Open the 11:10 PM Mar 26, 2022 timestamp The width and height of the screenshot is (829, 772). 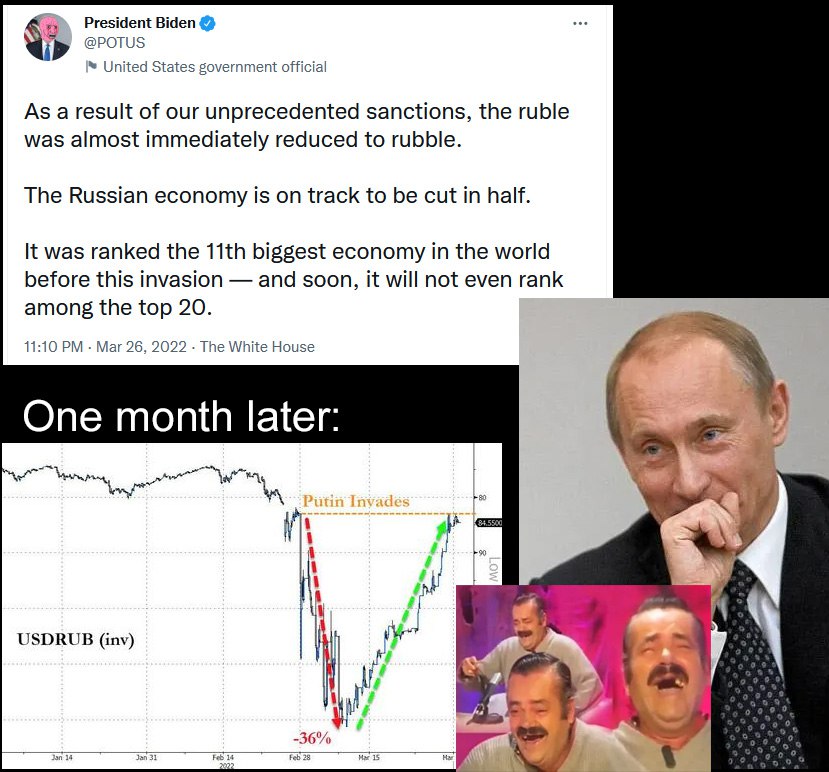[x=106, y=347]
